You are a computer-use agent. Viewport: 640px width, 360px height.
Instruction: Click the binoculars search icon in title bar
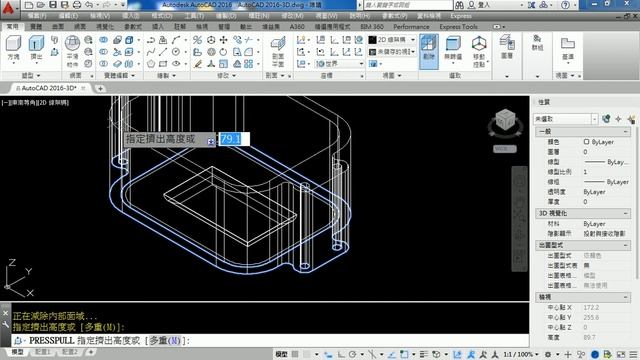(460, 5)
